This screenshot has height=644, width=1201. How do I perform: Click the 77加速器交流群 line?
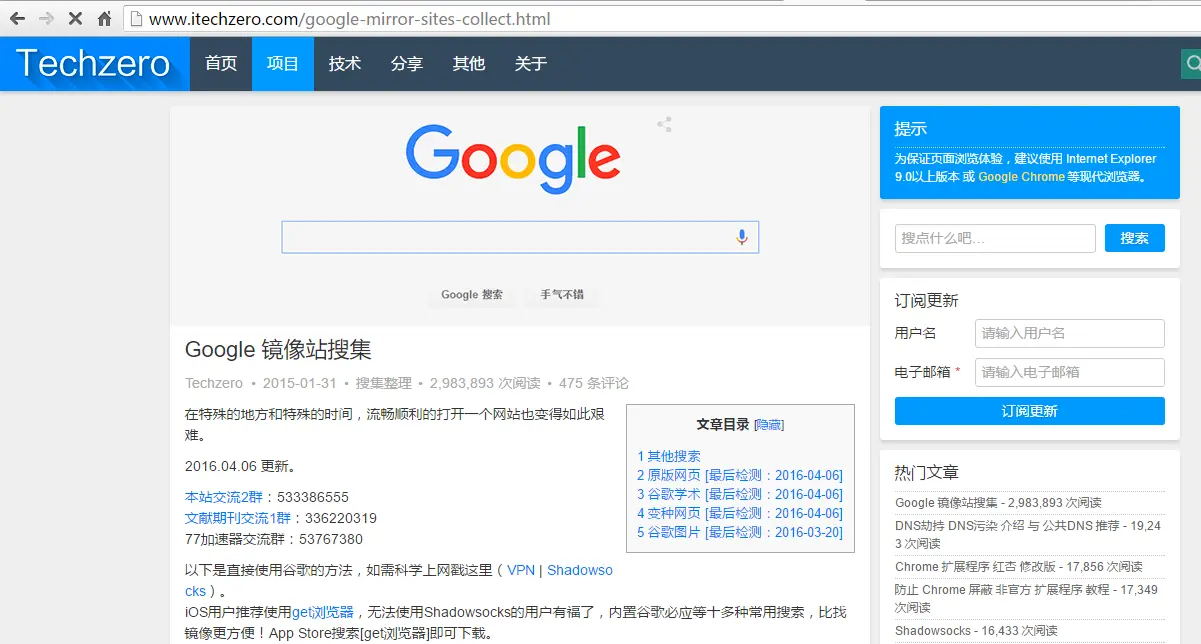click(274, 539)
